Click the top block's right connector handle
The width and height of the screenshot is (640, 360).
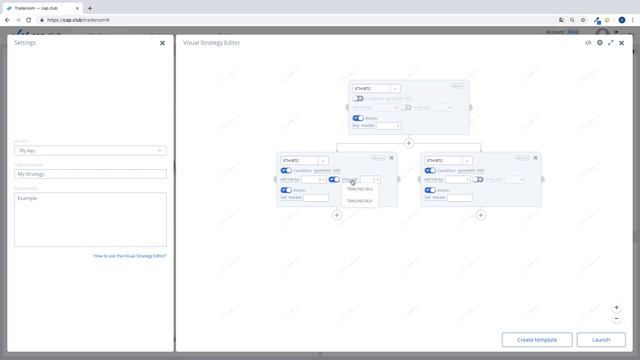471,107
